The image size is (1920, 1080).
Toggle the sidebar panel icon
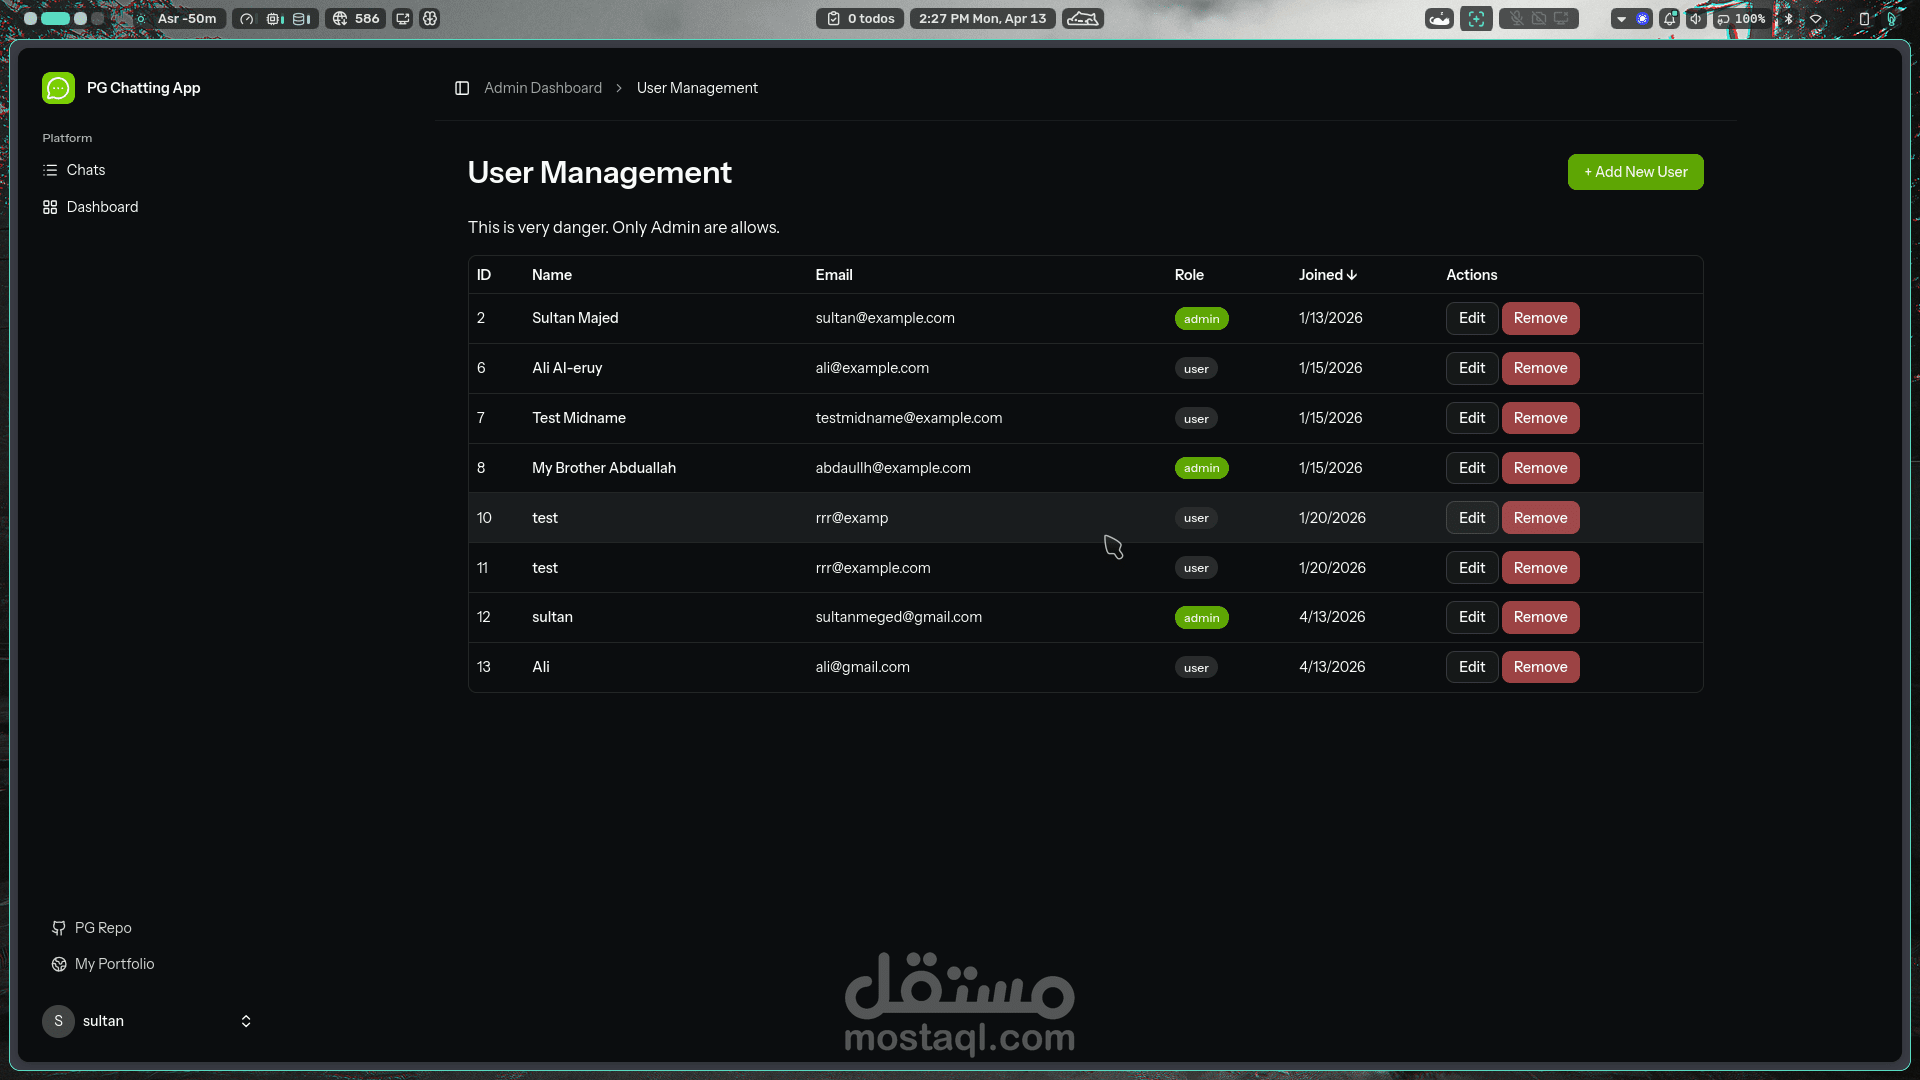pyautogui.click(x=462, y=88)
